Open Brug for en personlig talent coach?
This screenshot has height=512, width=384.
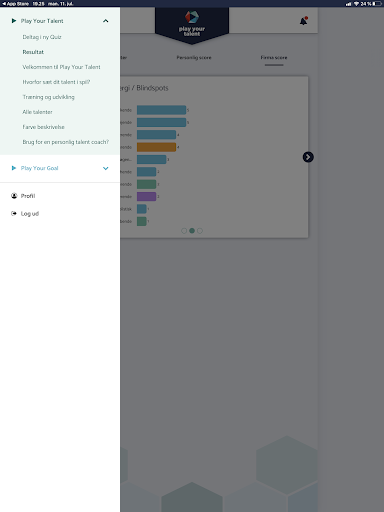coord(66,142)
